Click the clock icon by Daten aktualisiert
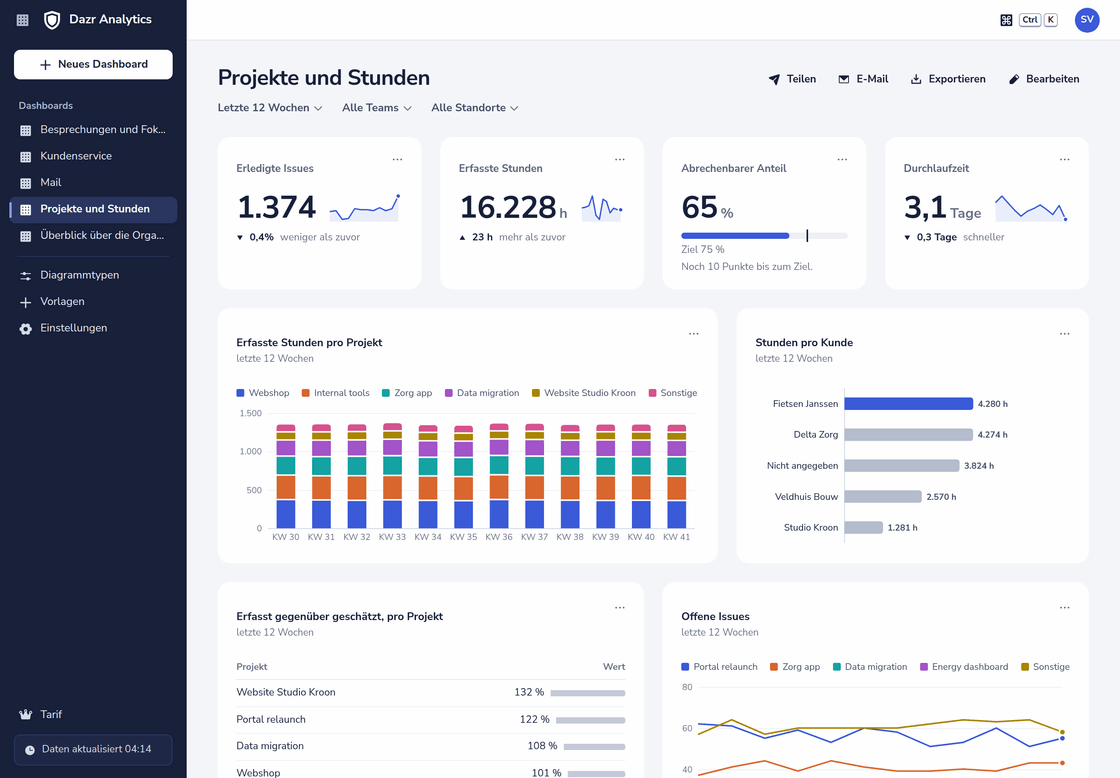Screen dimensions: 1120x778 tap(30, 750)
